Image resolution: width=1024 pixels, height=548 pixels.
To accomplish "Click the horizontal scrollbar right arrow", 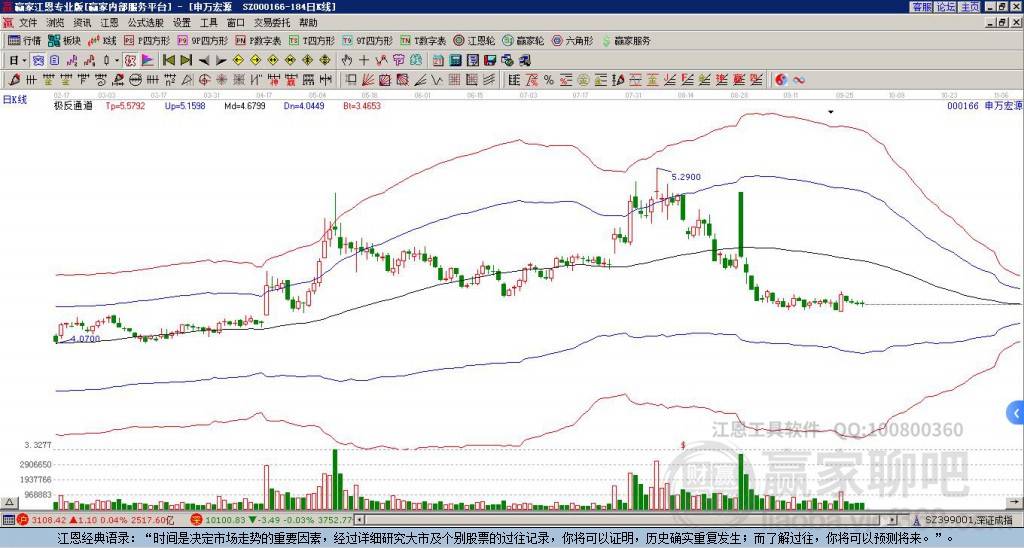I will (x=892, y=520).
